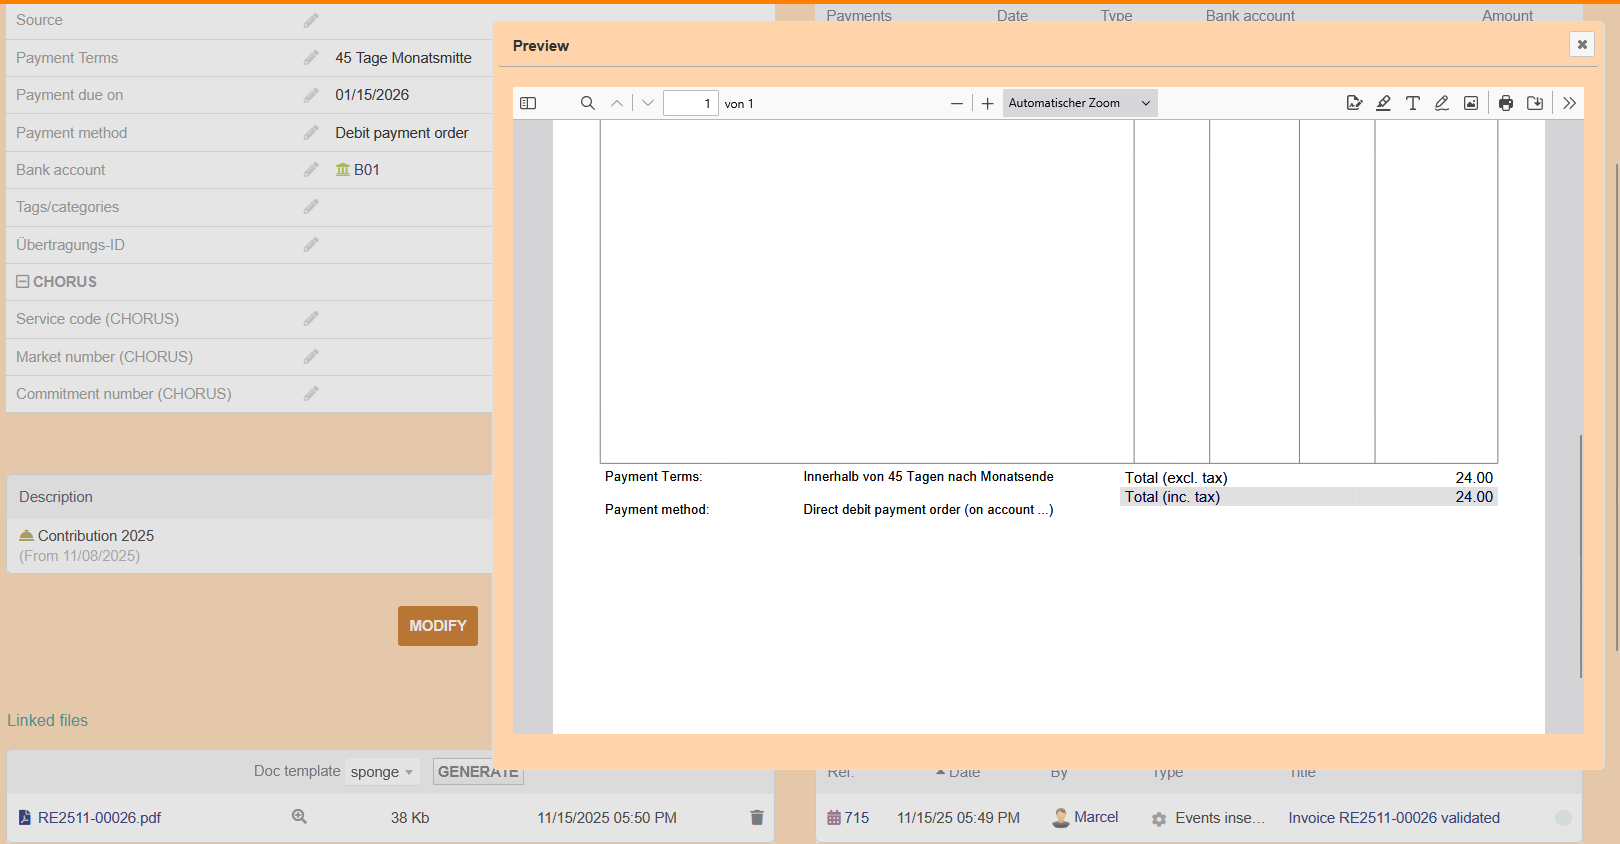Print the previewed PDF document
The height and width of the screenshot is (844, 1620).
tap(1506, 103)
